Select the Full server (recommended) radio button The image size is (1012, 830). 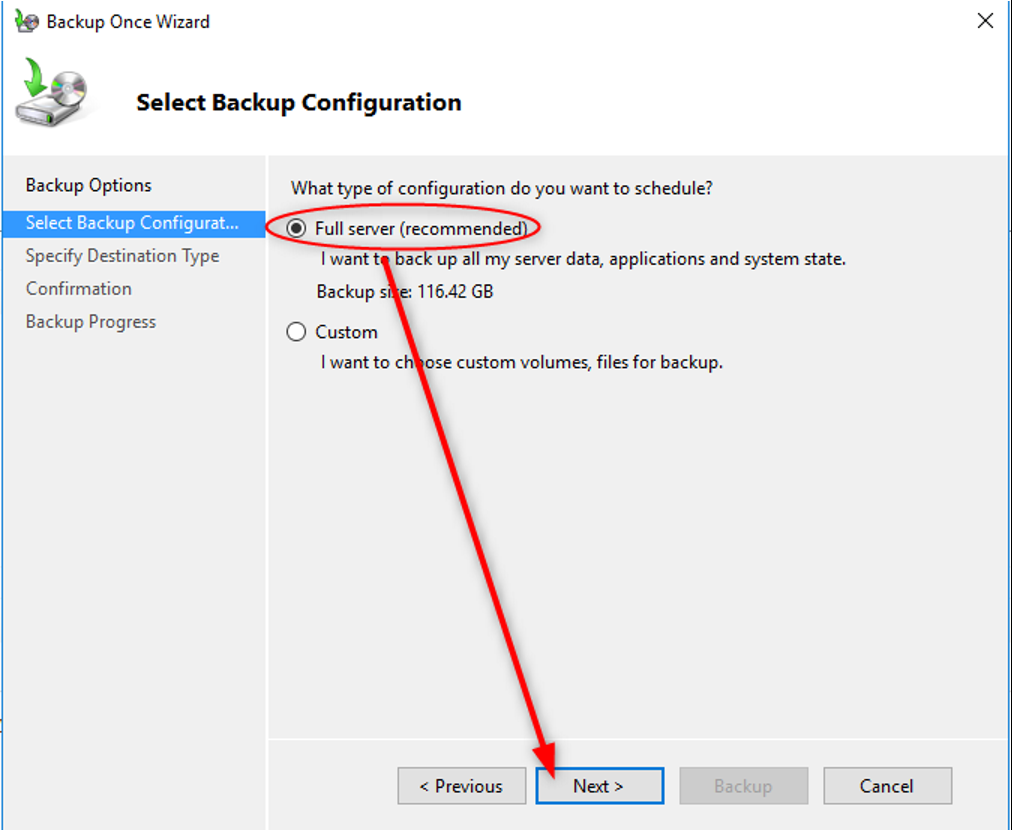pyautogui.click(x=297, y=229)
